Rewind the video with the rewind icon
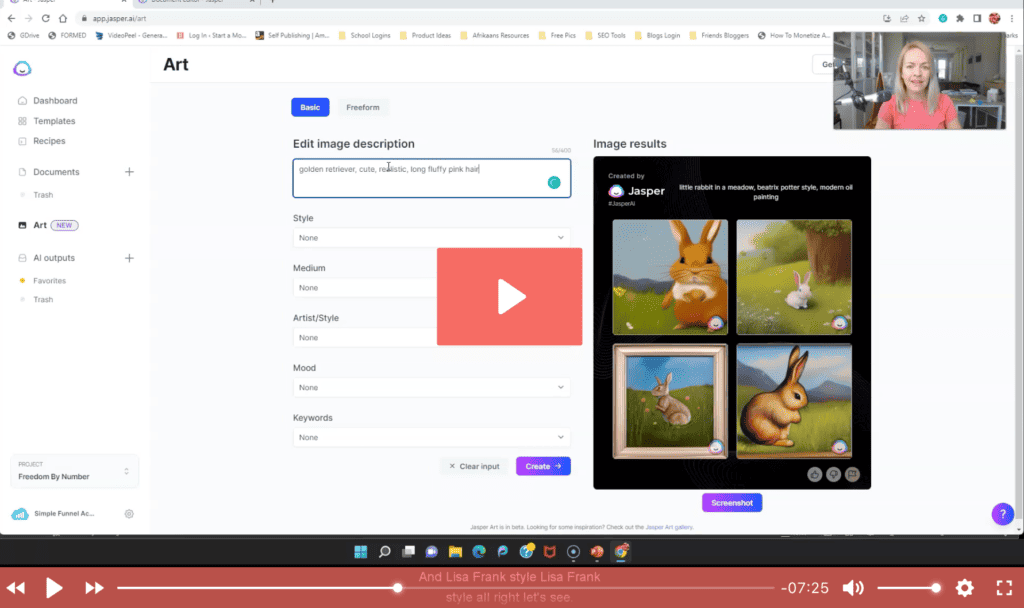This screenshot has width=1024, height=608. click(16, 588)
